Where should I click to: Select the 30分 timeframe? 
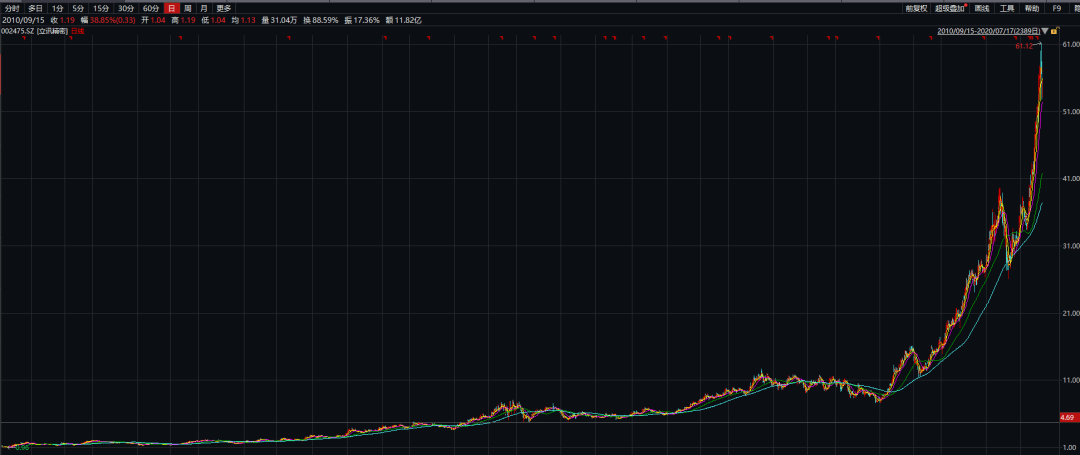click(126, 8)
